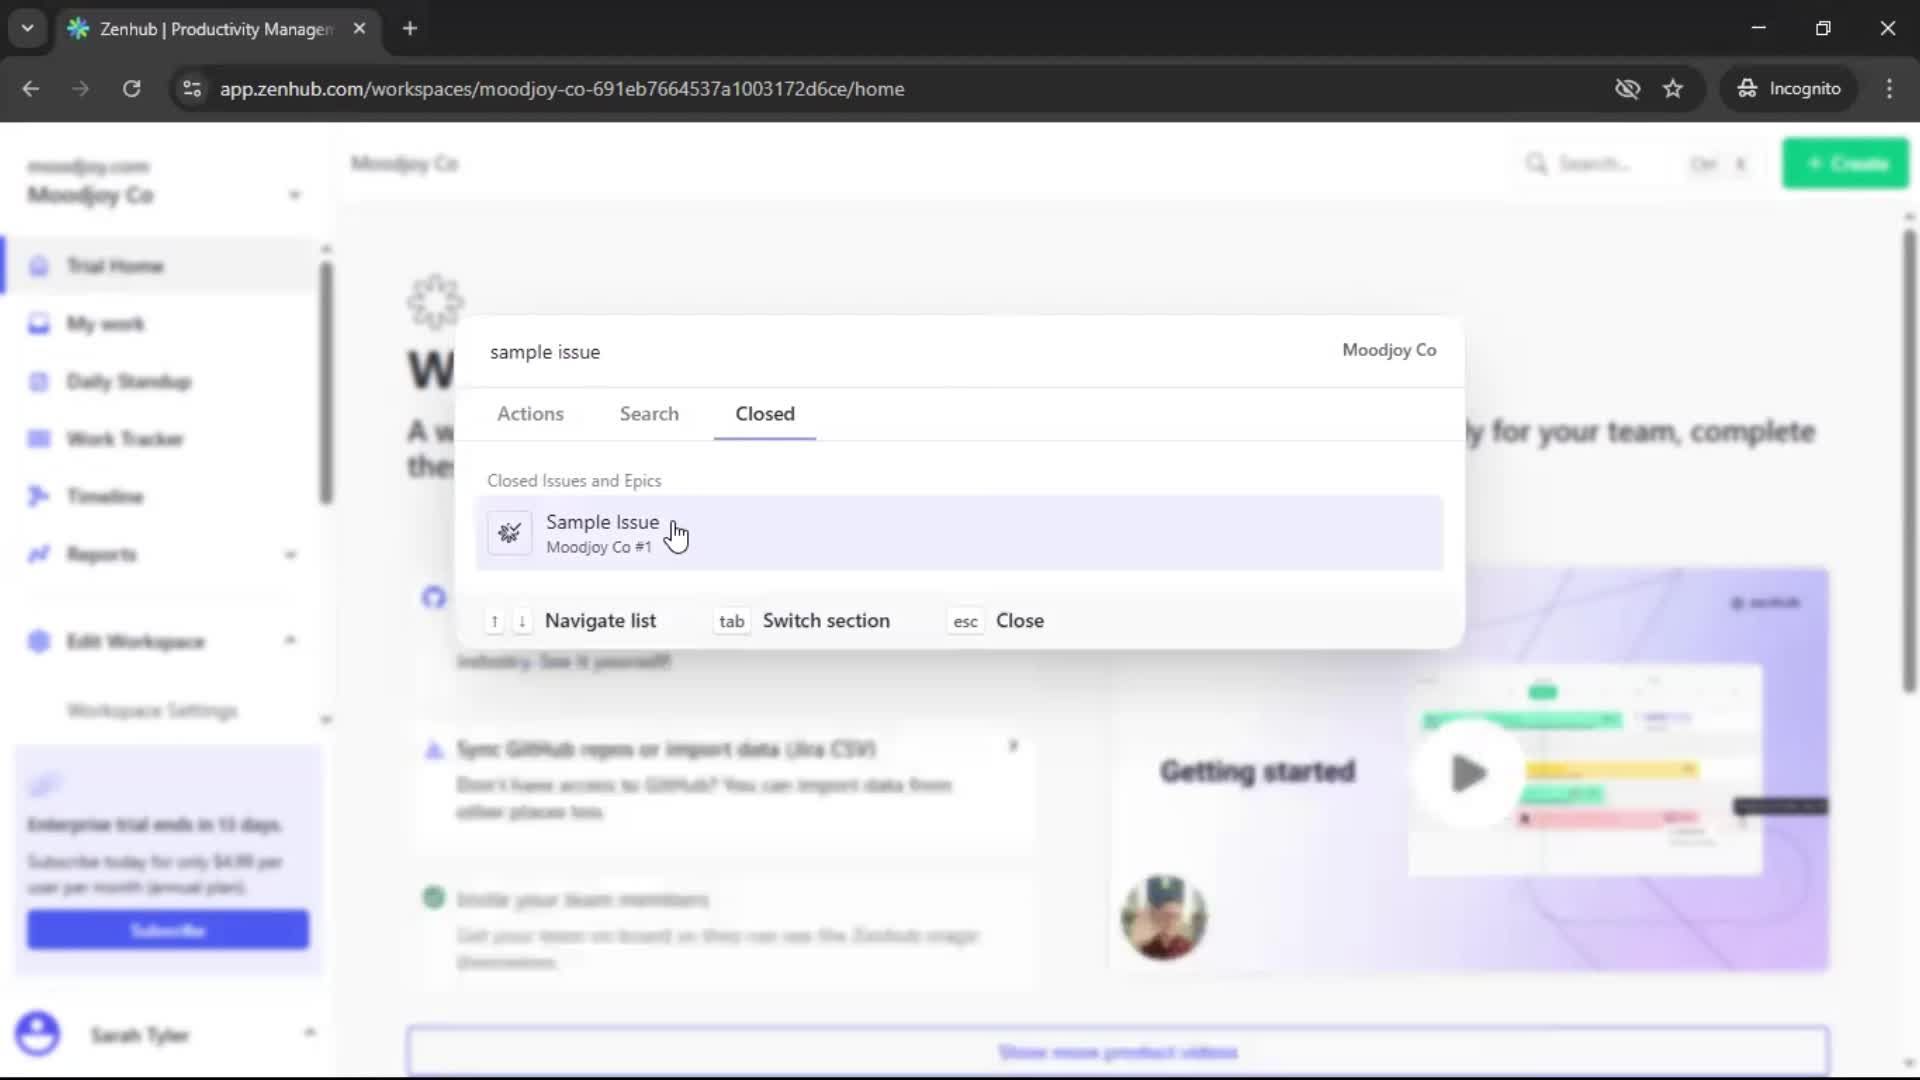Switch to the Search tab
Screen dimensions: 1920x1080
[648, 413]
